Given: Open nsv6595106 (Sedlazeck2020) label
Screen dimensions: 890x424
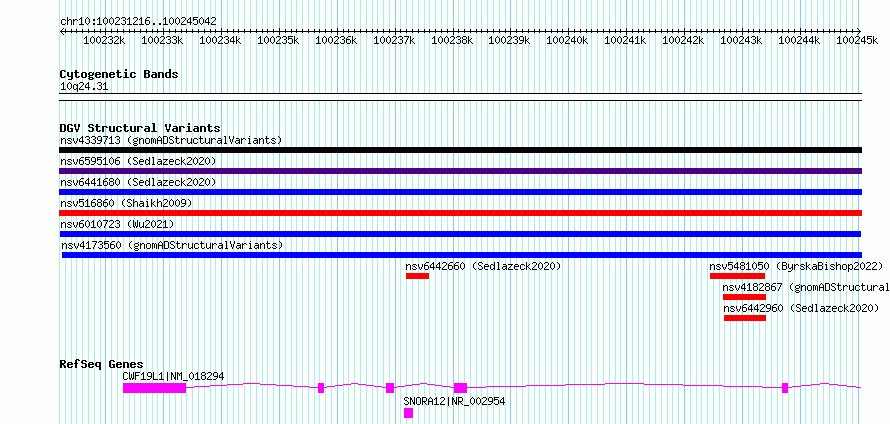Looking at the screenshot, I should 138,161.
